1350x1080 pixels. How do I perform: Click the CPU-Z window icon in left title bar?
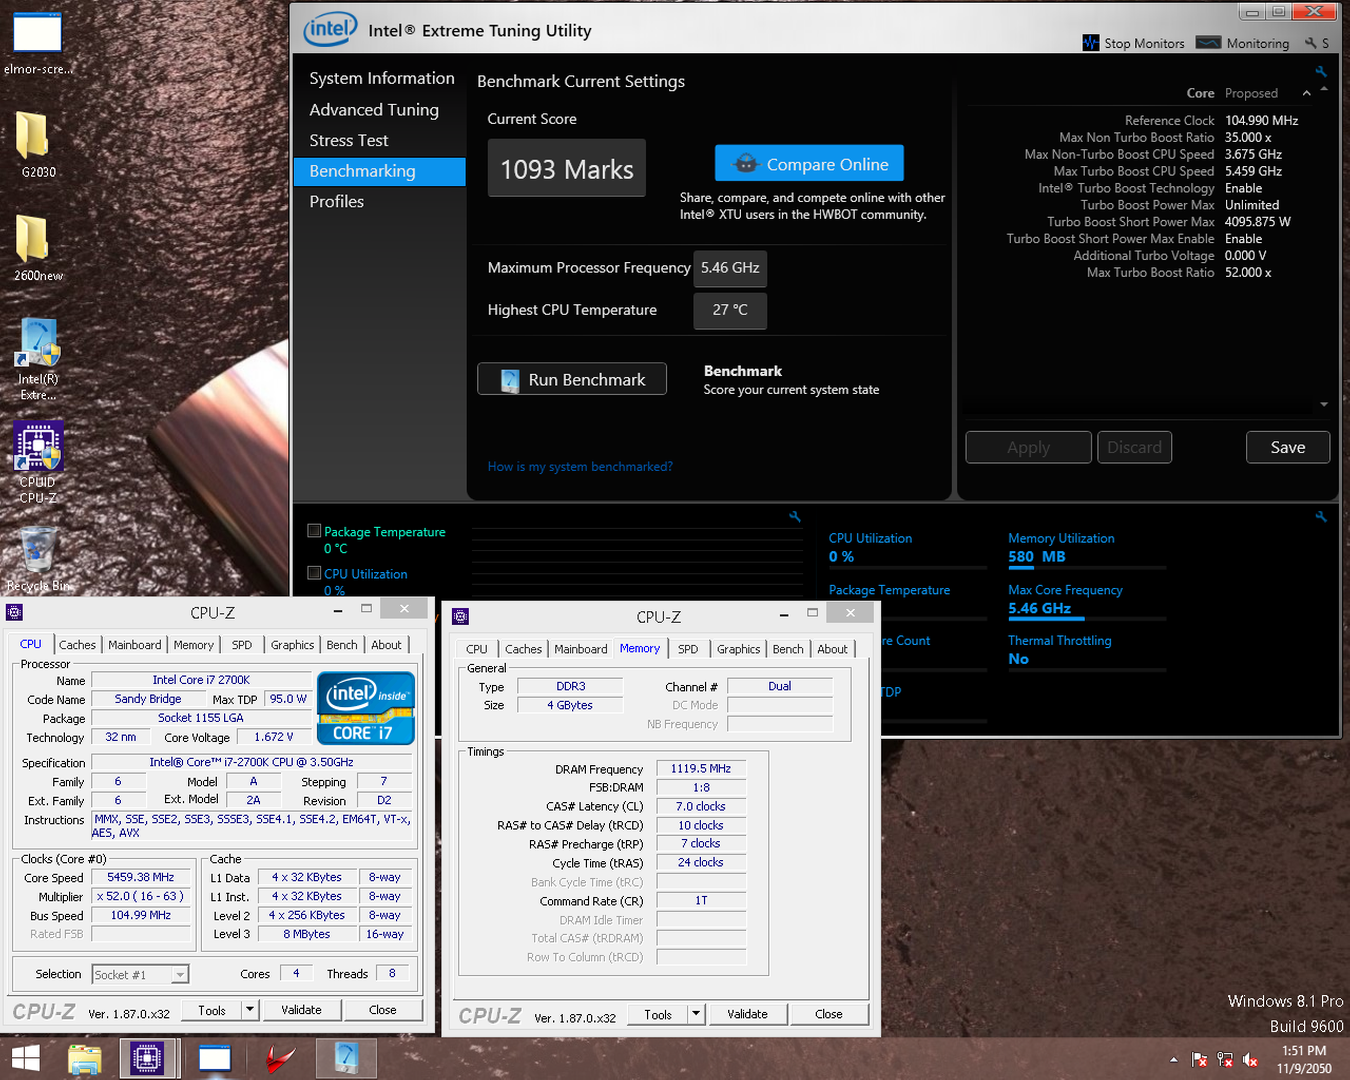point(14,612)
